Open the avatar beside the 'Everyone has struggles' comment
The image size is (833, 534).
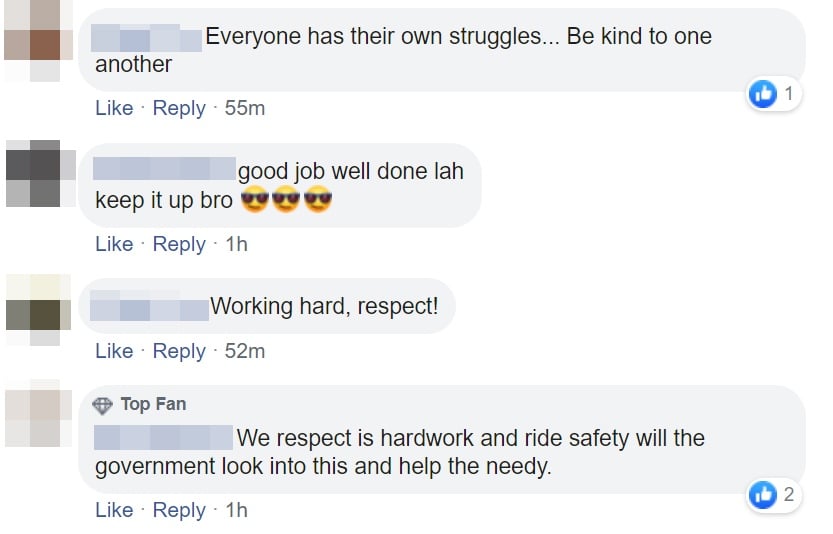tap(32, 40)
